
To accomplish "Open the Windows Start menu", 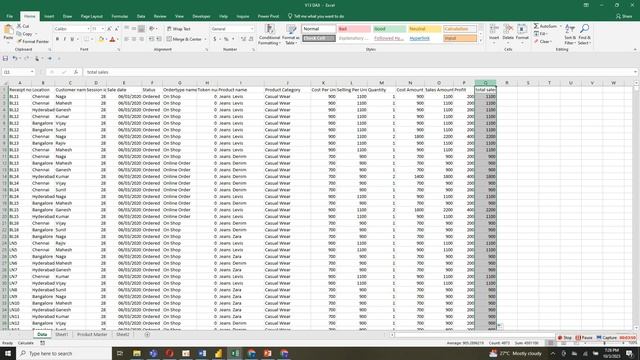I will [7, 353].
